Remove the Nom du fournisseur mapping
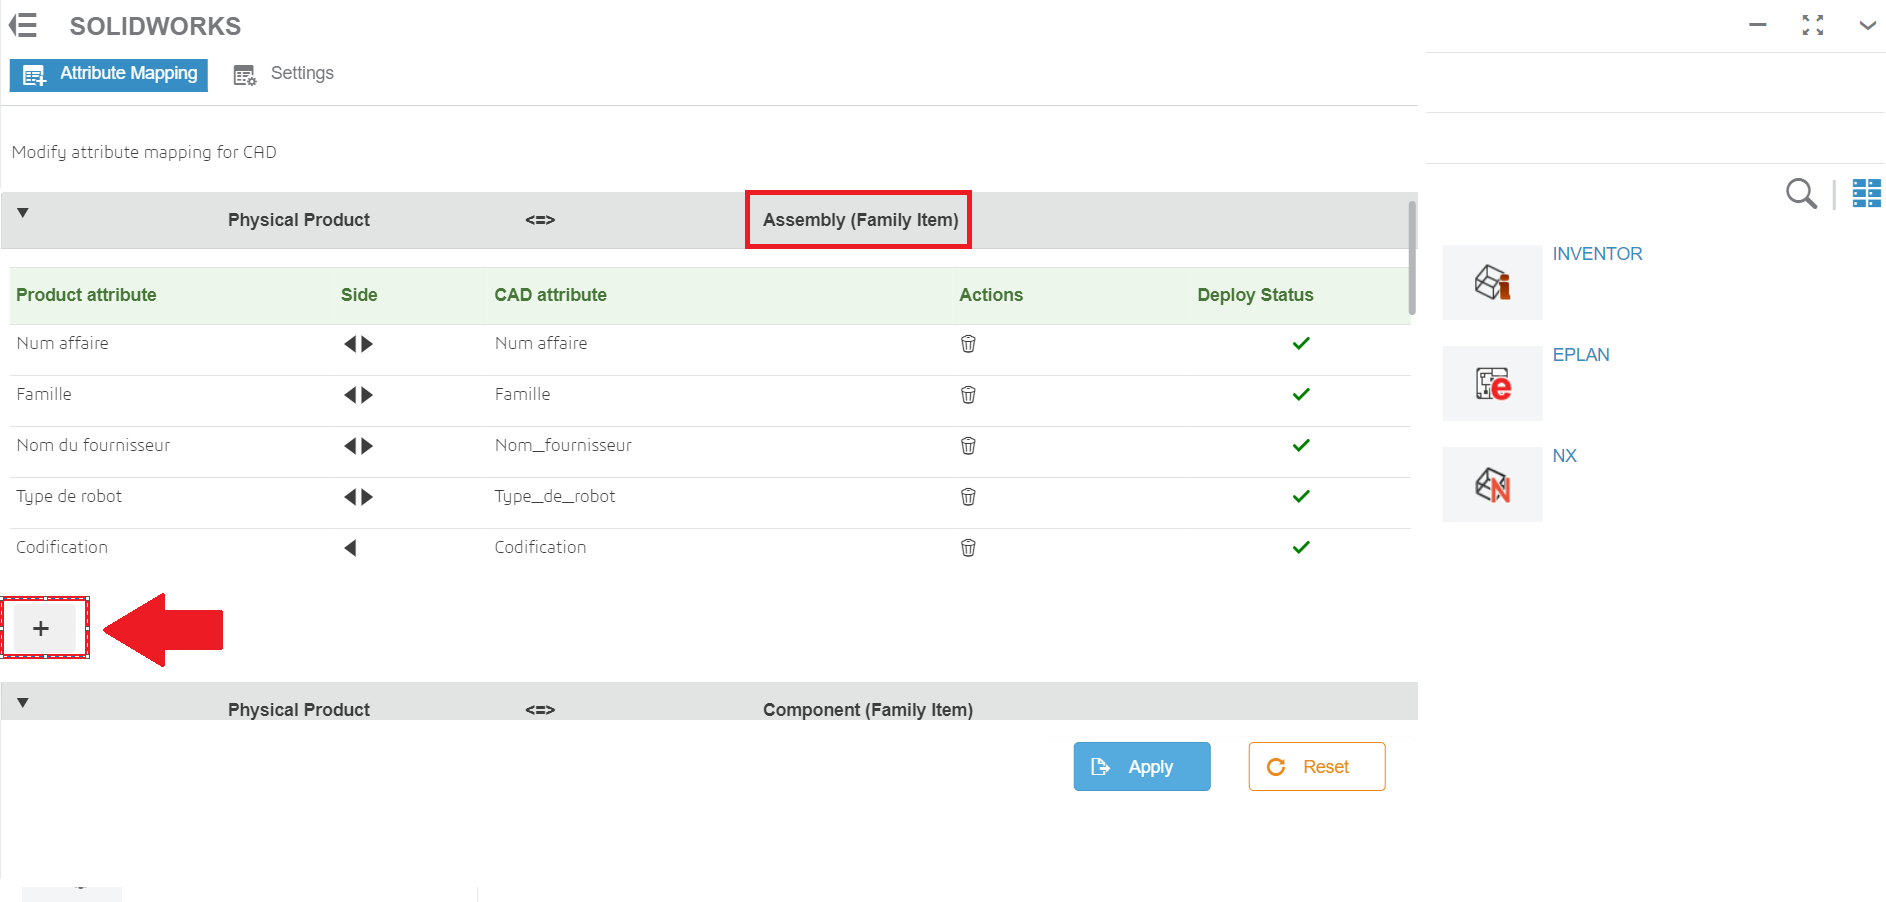The height and width of the screenshot is (902, 1886). (x=968, y=446)
